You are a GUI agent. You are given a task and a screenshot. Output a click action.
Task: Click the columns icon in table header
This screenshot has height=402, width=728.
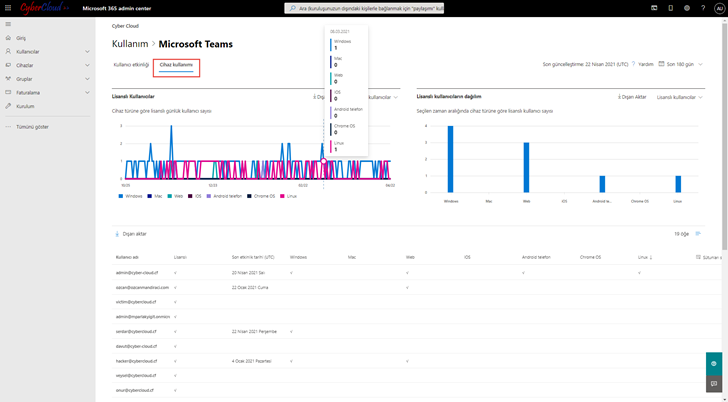click(698, 257)
